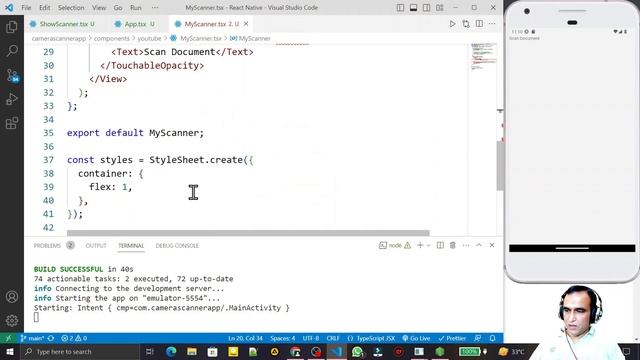Click the Ln 20, Col 34 cursor position

245,338
